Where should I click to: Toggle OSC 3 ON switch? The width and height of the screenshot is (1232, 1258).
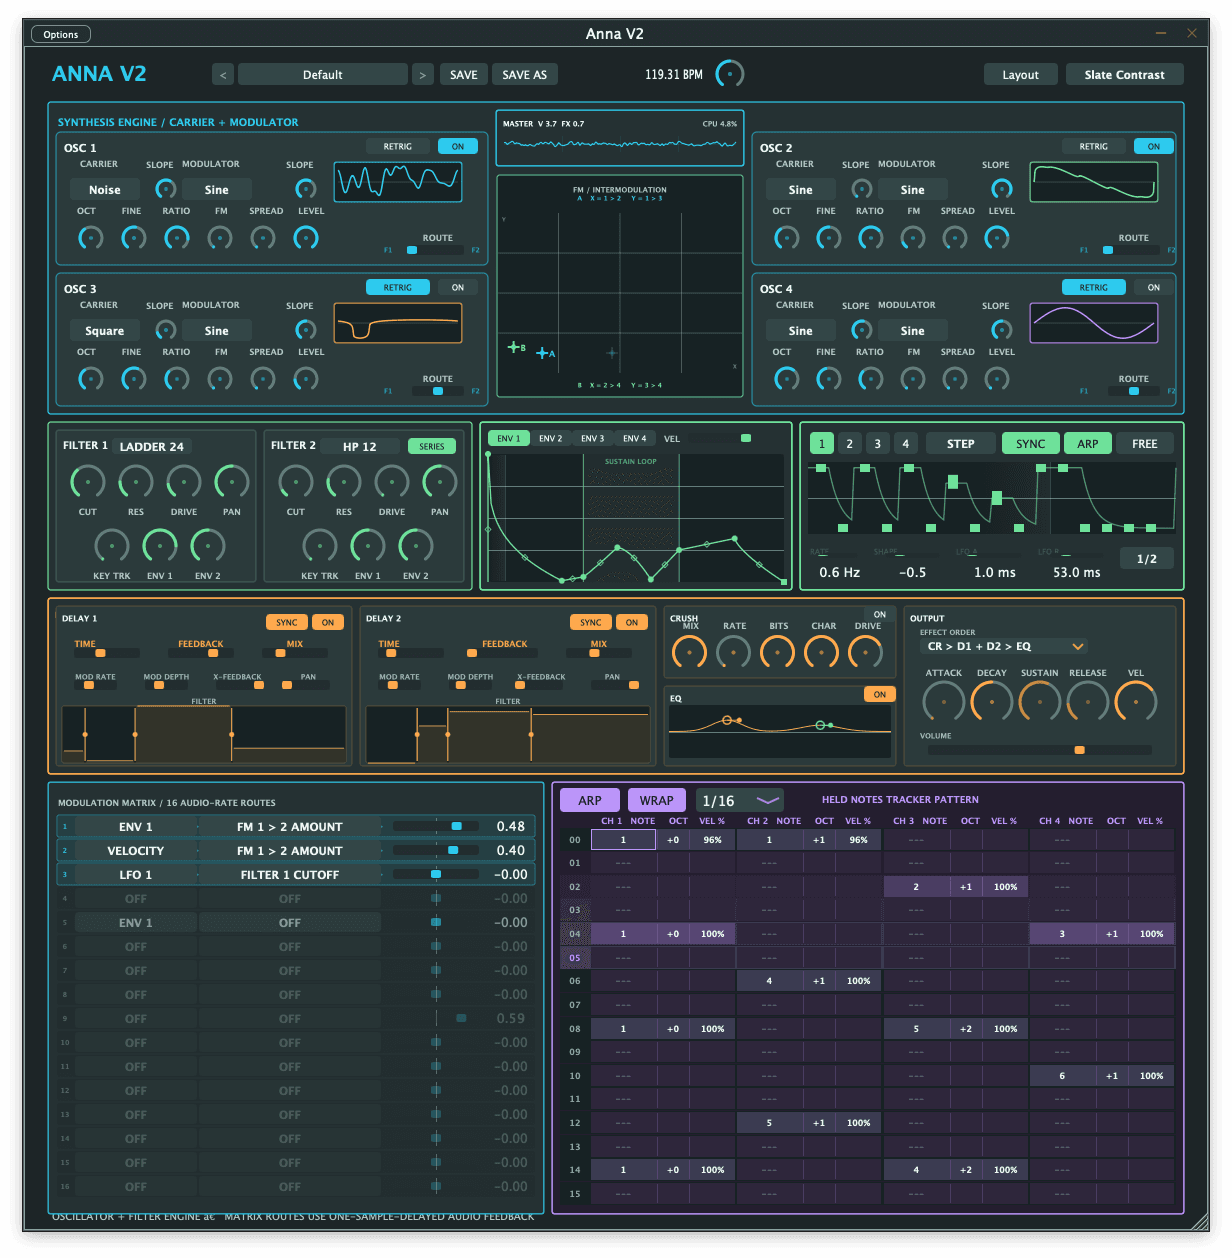[458, 287]
